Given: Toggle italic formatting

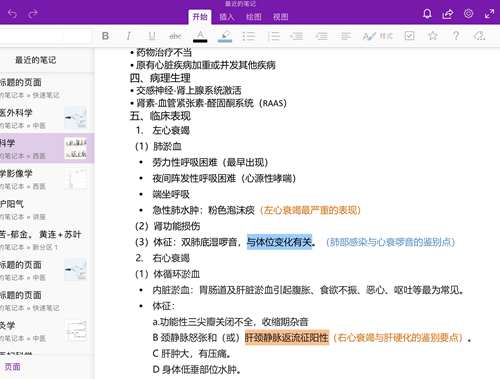Looking at the screenshot, I should coord(129,36).
